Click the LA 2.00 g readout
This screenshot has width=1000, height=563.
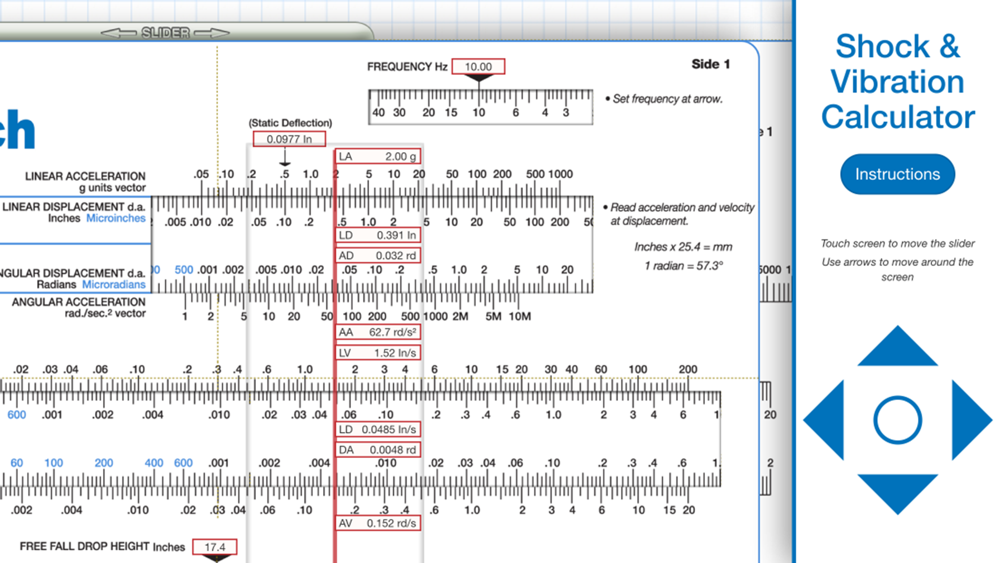pos(378,156)
